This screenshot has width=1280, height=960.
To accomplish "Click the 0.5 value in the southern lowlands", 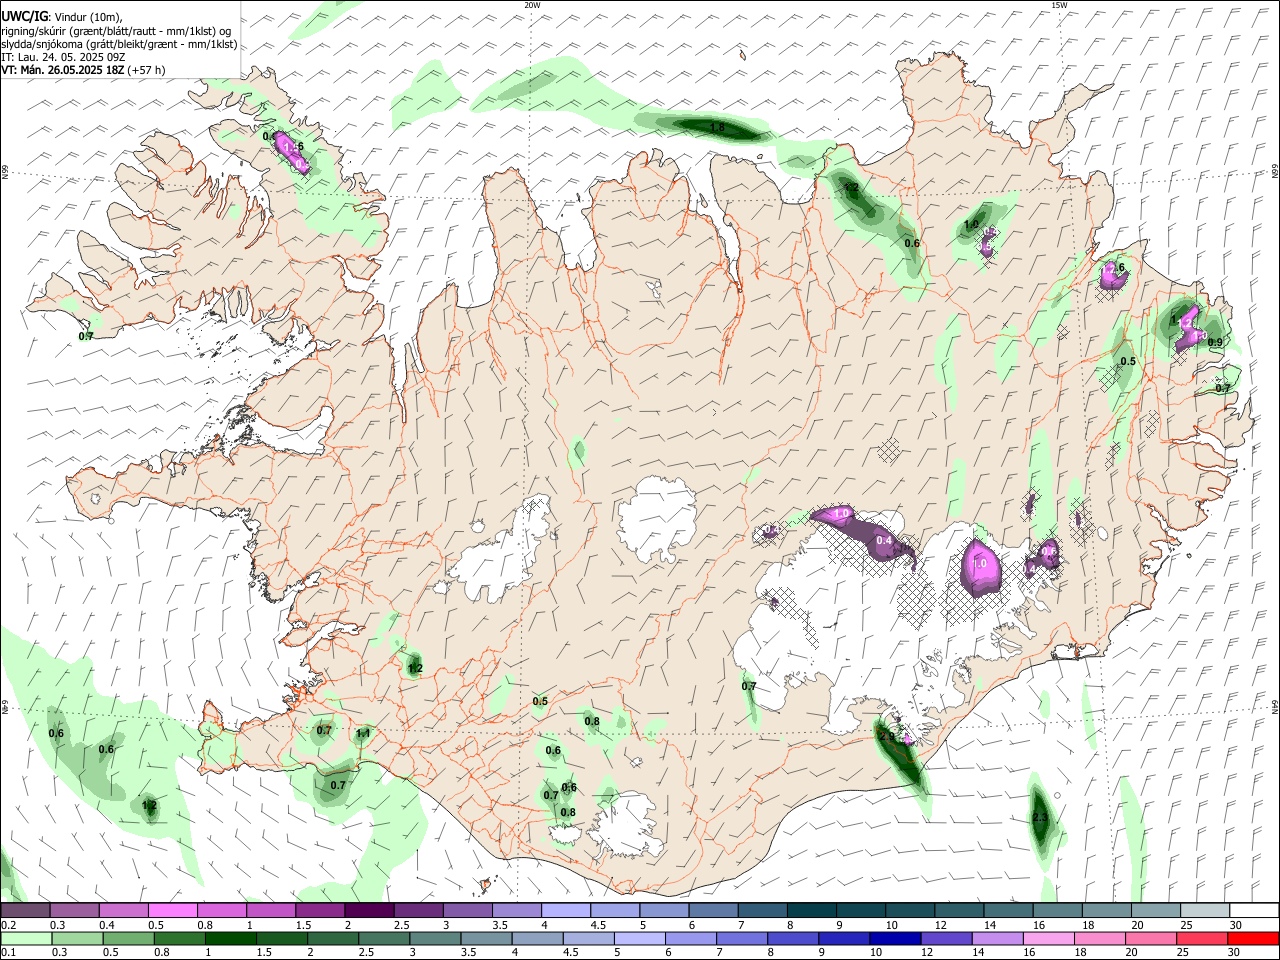I will point(540,701).
